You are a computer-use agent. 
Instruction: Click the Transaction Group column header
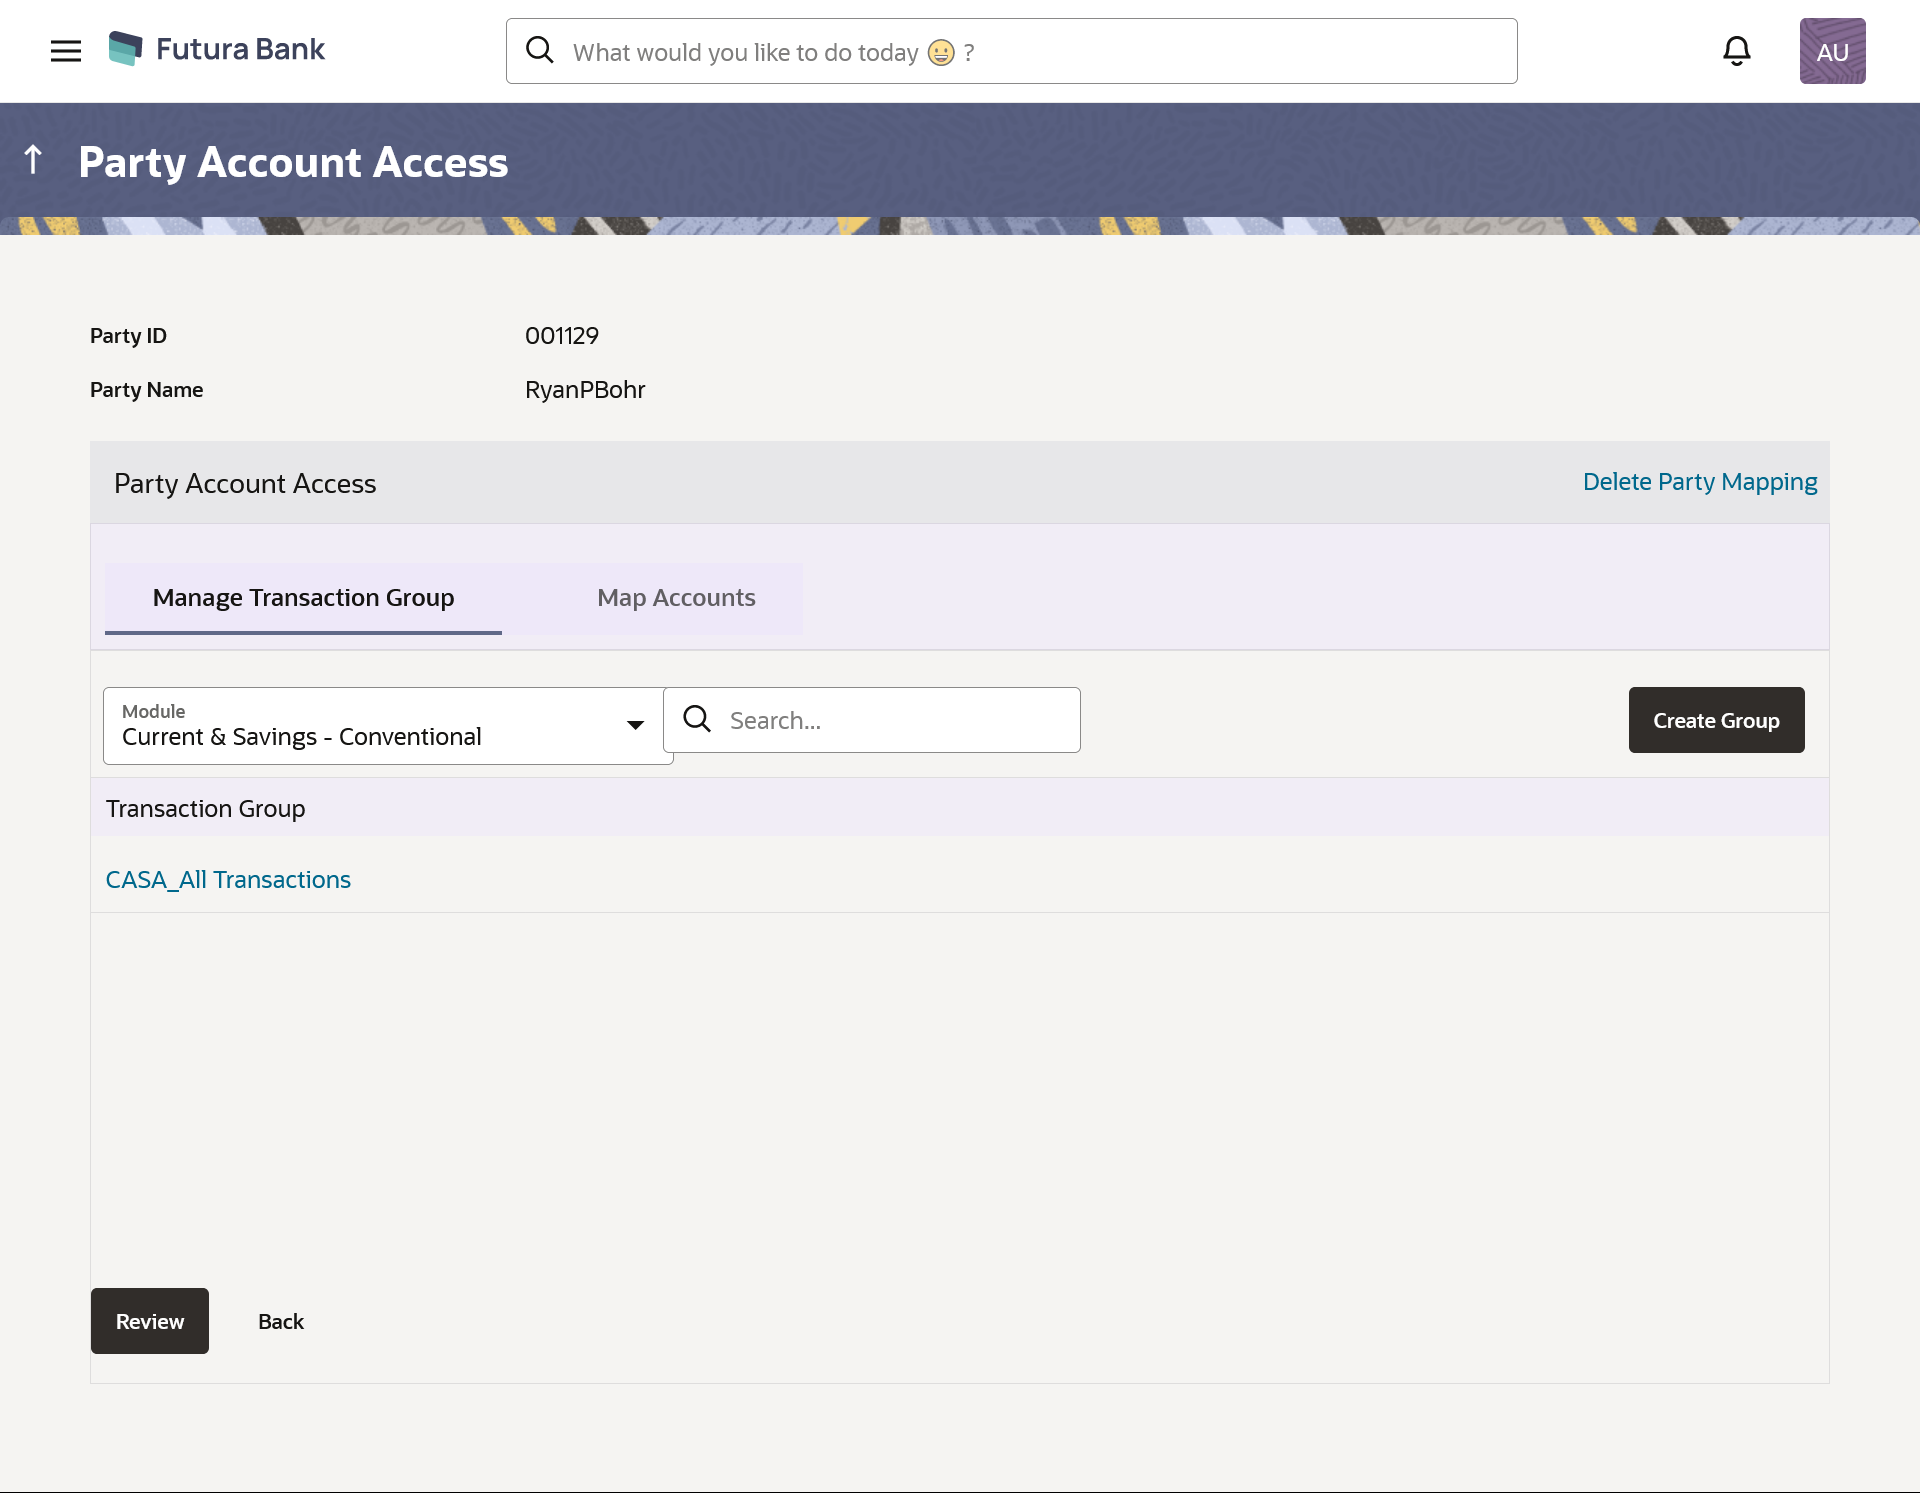[206, 809]
